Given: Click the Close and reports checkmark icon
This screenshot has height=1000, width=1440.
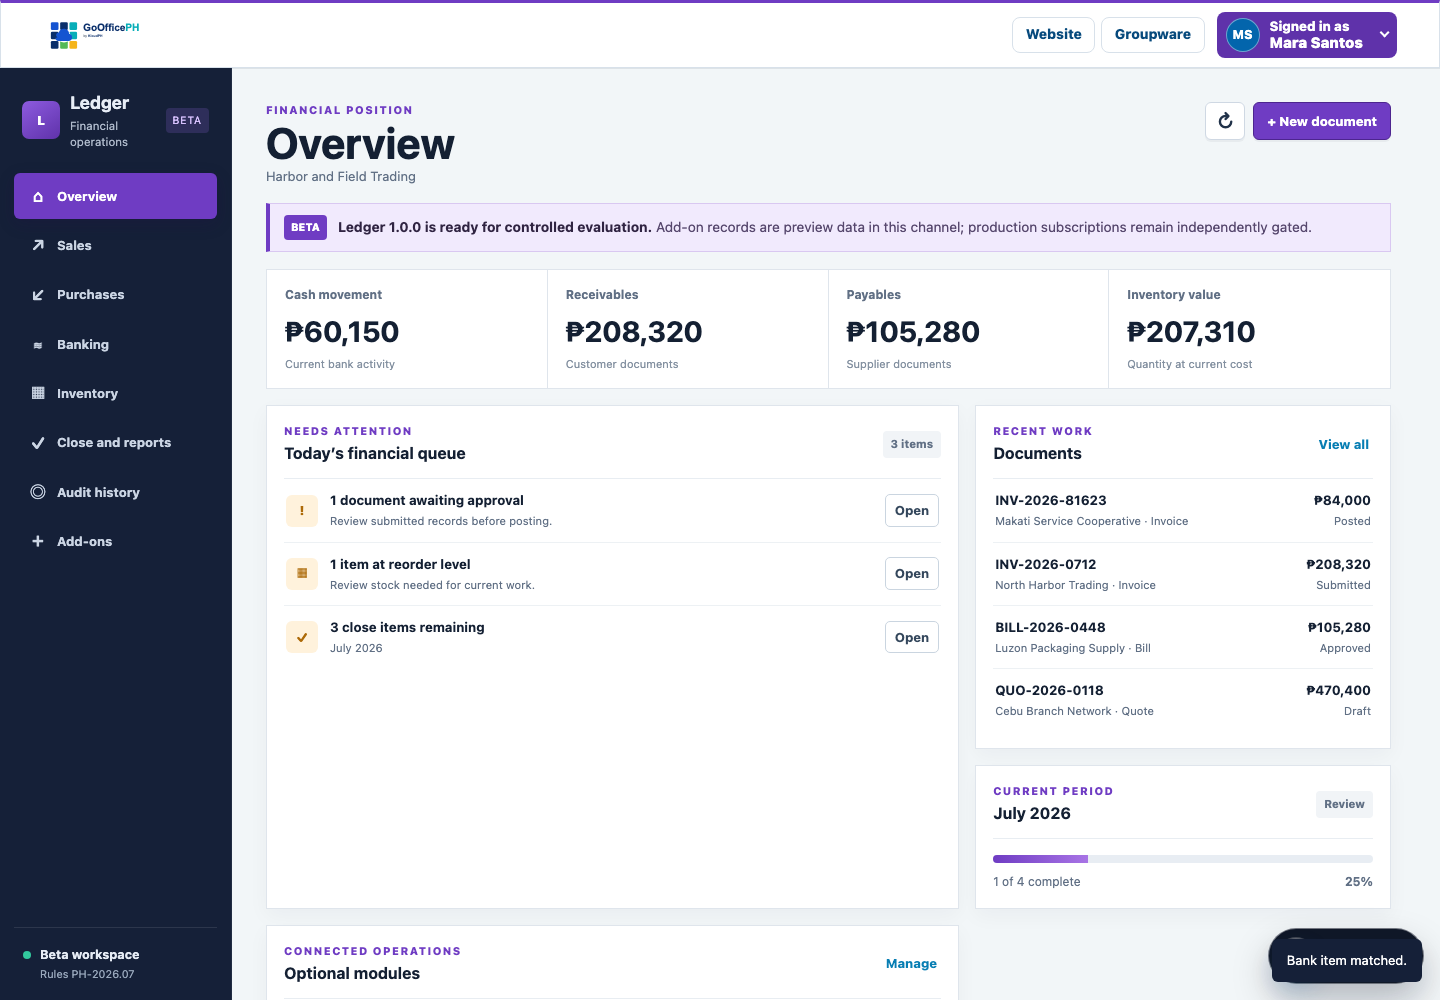Looking at the screenshot, I should [x=38, y=443].
